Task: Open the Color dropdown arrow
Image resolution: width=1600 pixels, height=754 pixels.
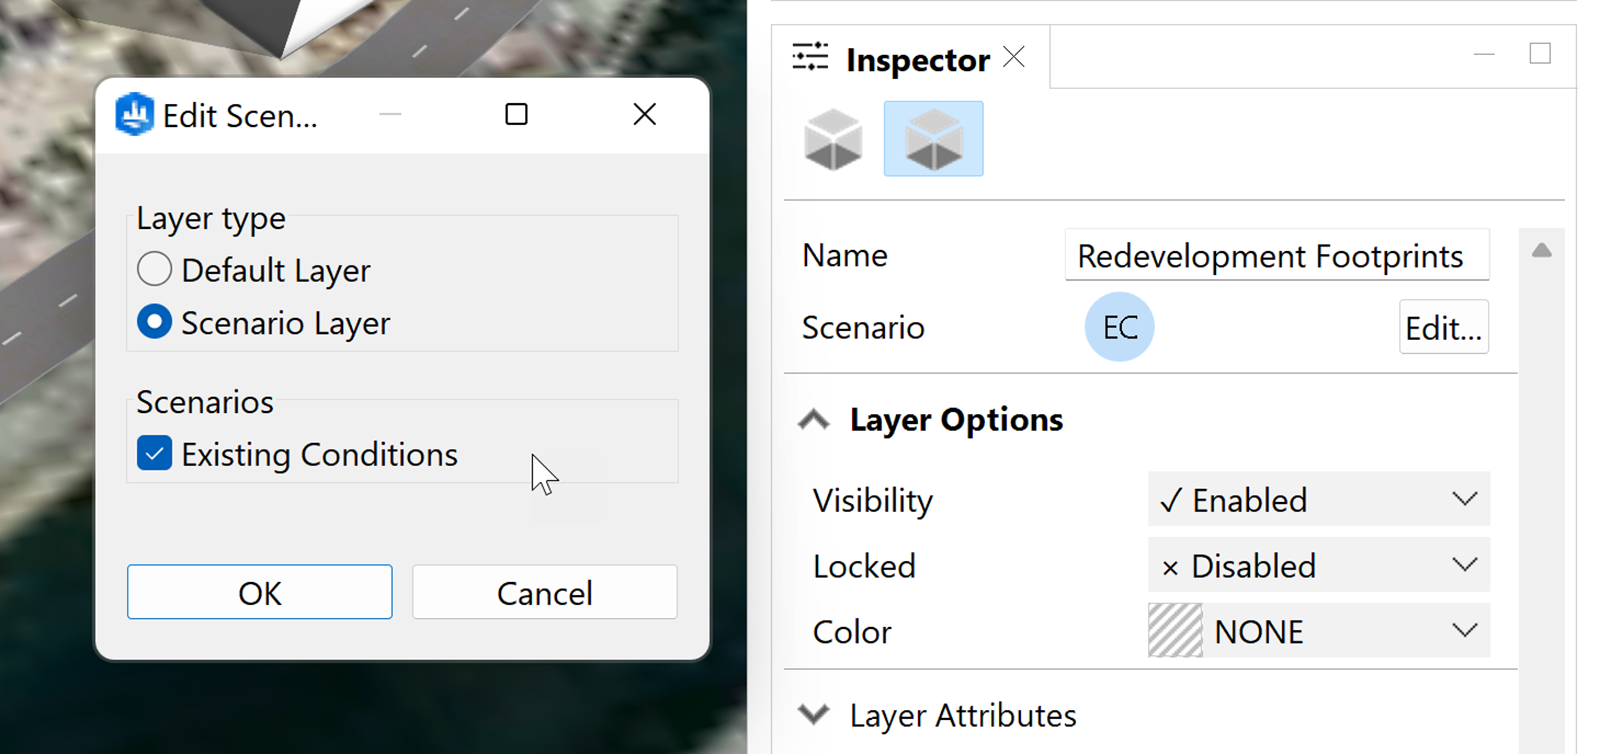Action: [x=1464, y=631]
